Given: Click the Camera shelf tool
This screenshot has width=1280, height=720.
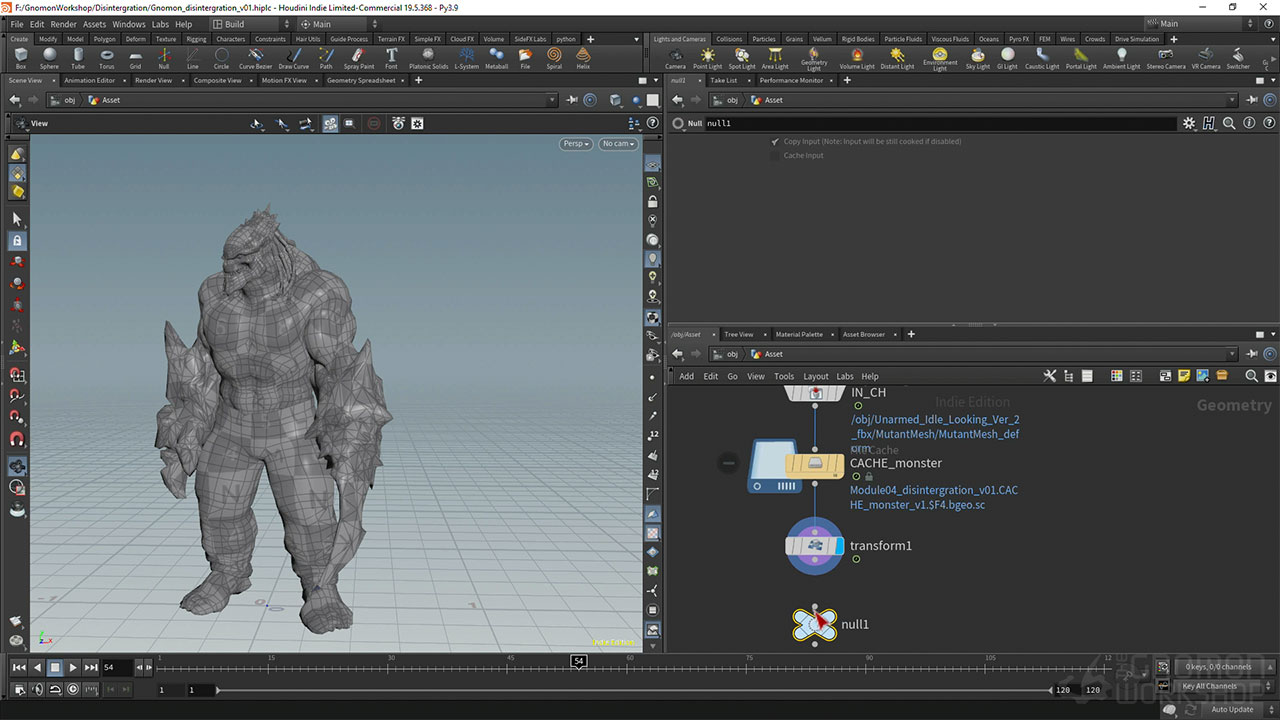Looking at the screenshot, I should click(675, 58).
